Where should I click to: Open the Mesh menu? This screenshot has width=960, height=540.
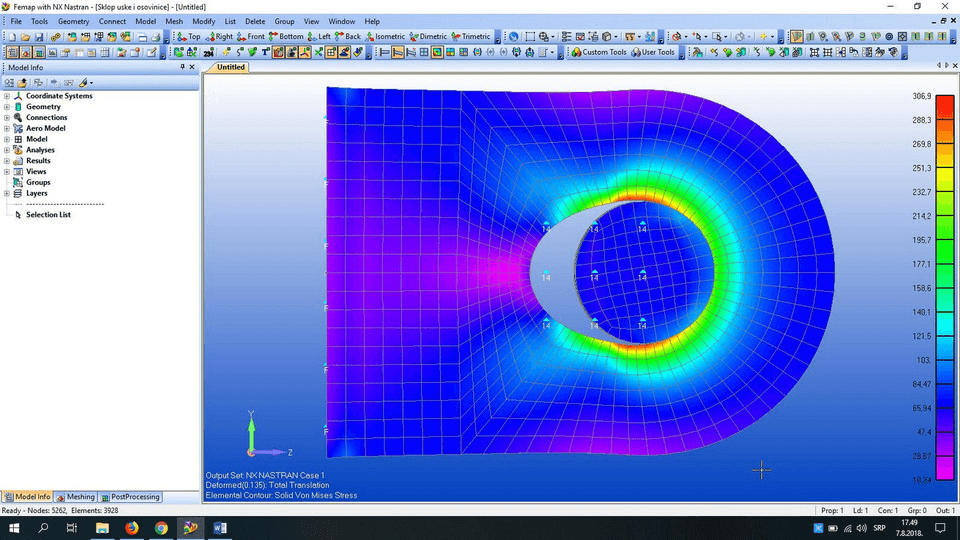click(174, 21)
